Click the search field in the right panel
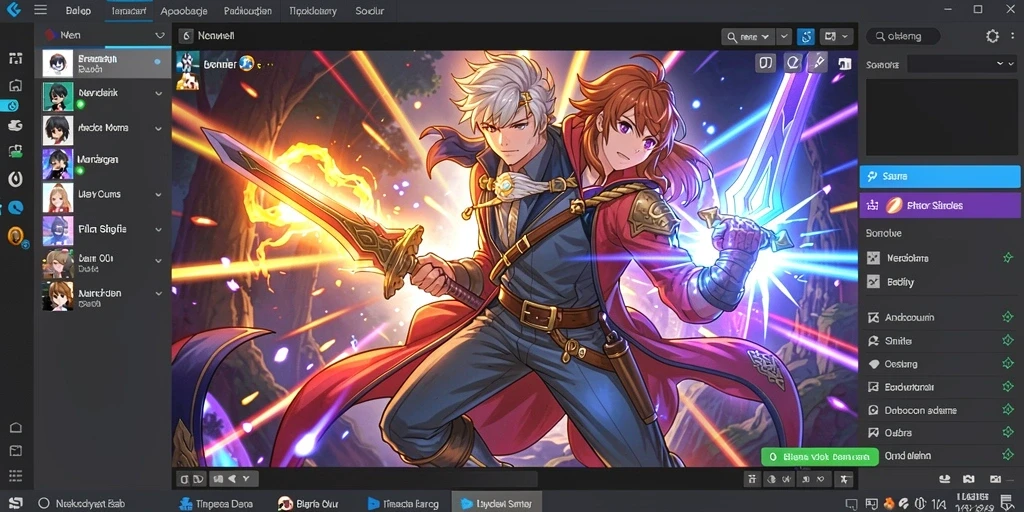 [903, 37]
